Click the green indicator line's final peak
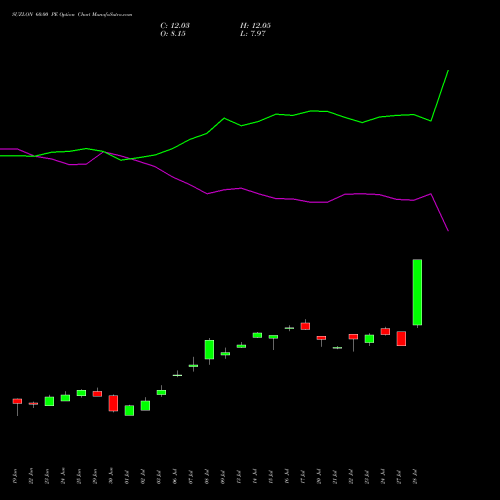This screenshot has width=500, height=500. 448,71
